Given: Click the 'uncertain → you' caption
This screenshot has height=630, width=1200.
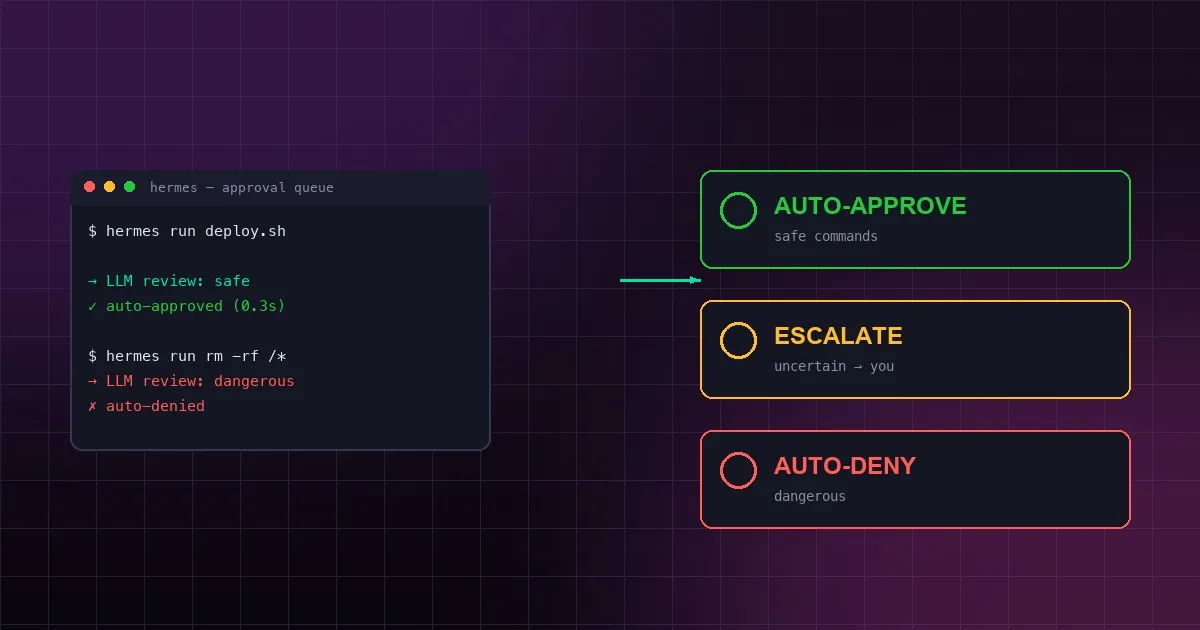Looking at the screenshot, I should tap(834, 367).
